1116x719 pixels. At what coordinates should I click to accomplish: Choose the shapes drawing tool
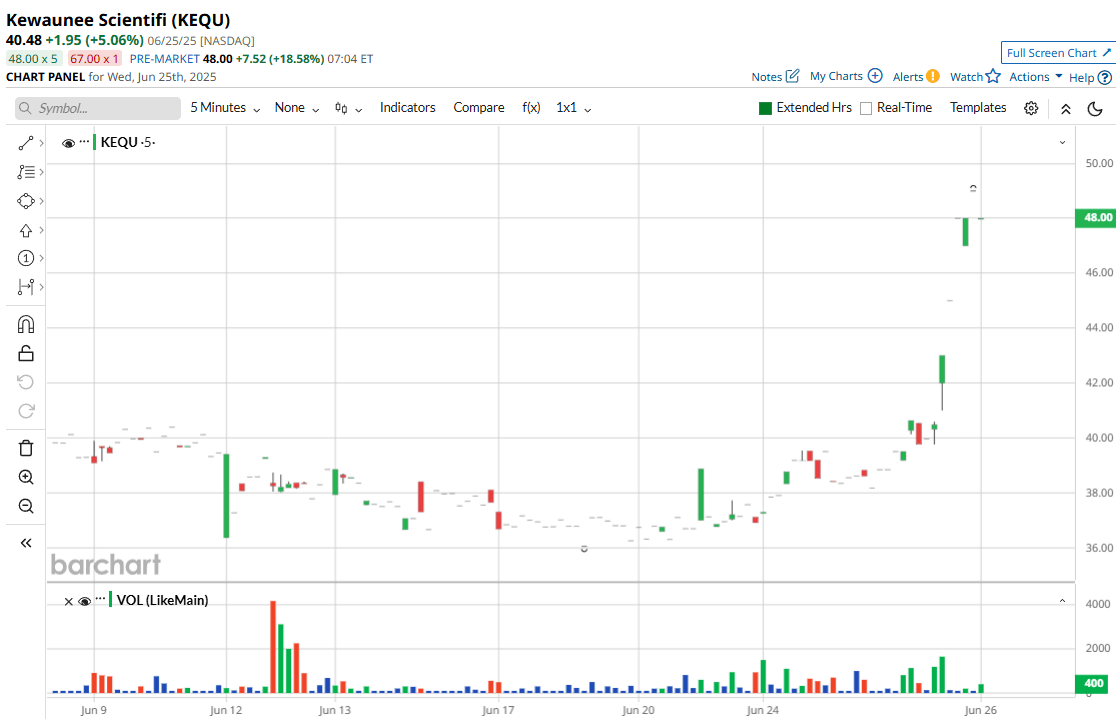(x=26, y=201)
